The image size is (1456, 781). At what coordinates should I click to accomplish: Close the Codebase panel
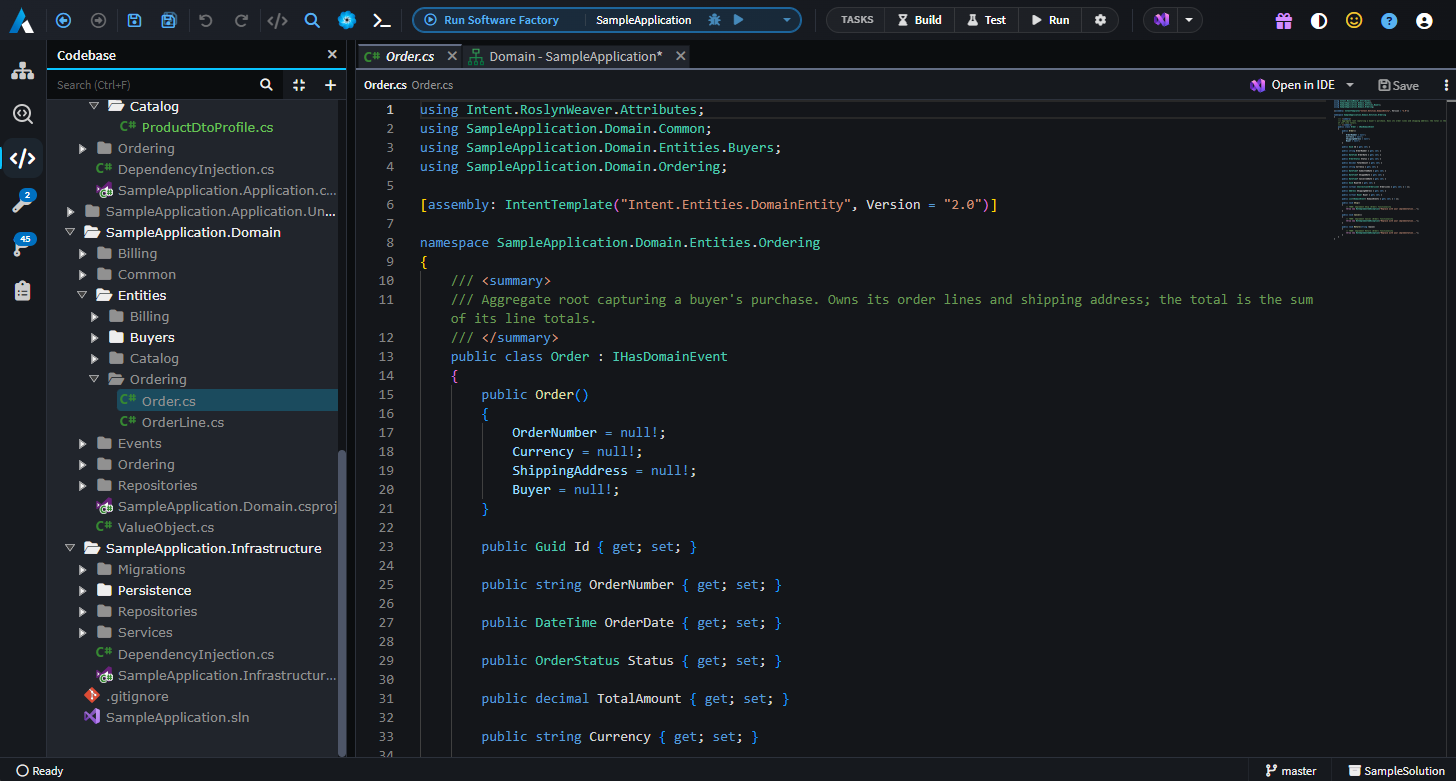pyautogui.click(x=332, y=55)
